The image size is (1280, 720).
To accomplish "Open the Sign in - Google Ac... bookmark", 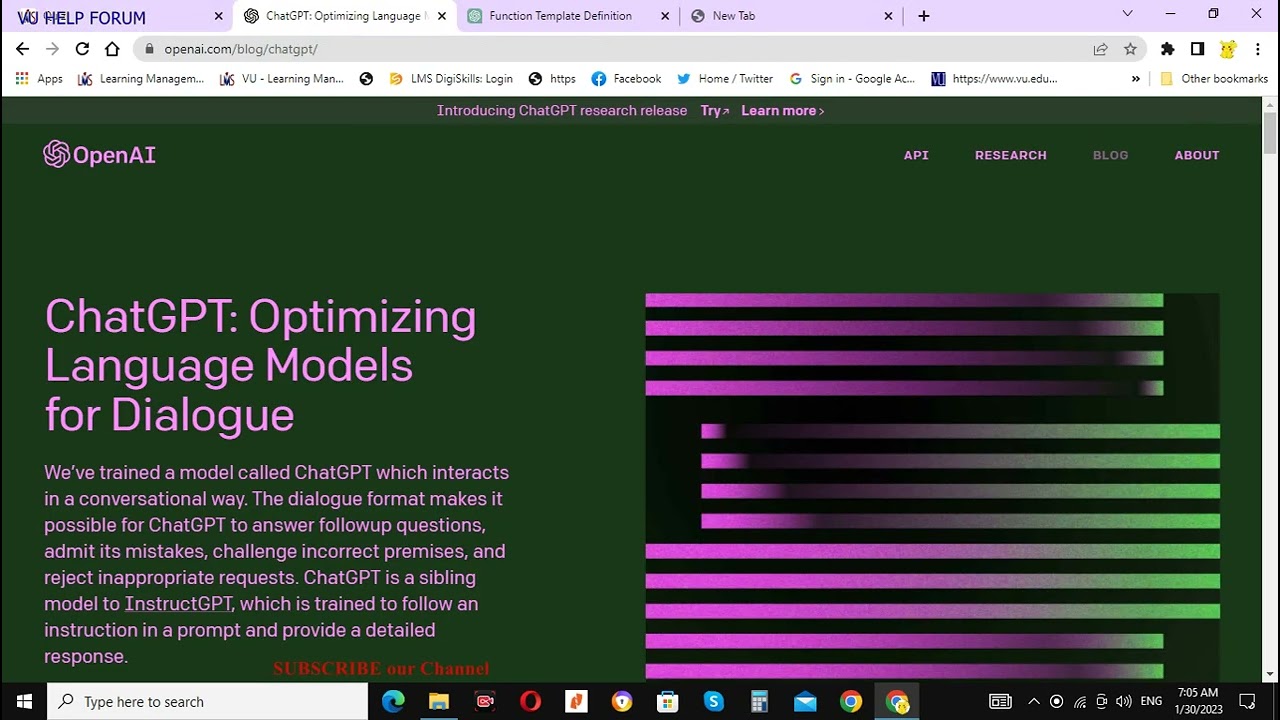I will tap(852, 78).
